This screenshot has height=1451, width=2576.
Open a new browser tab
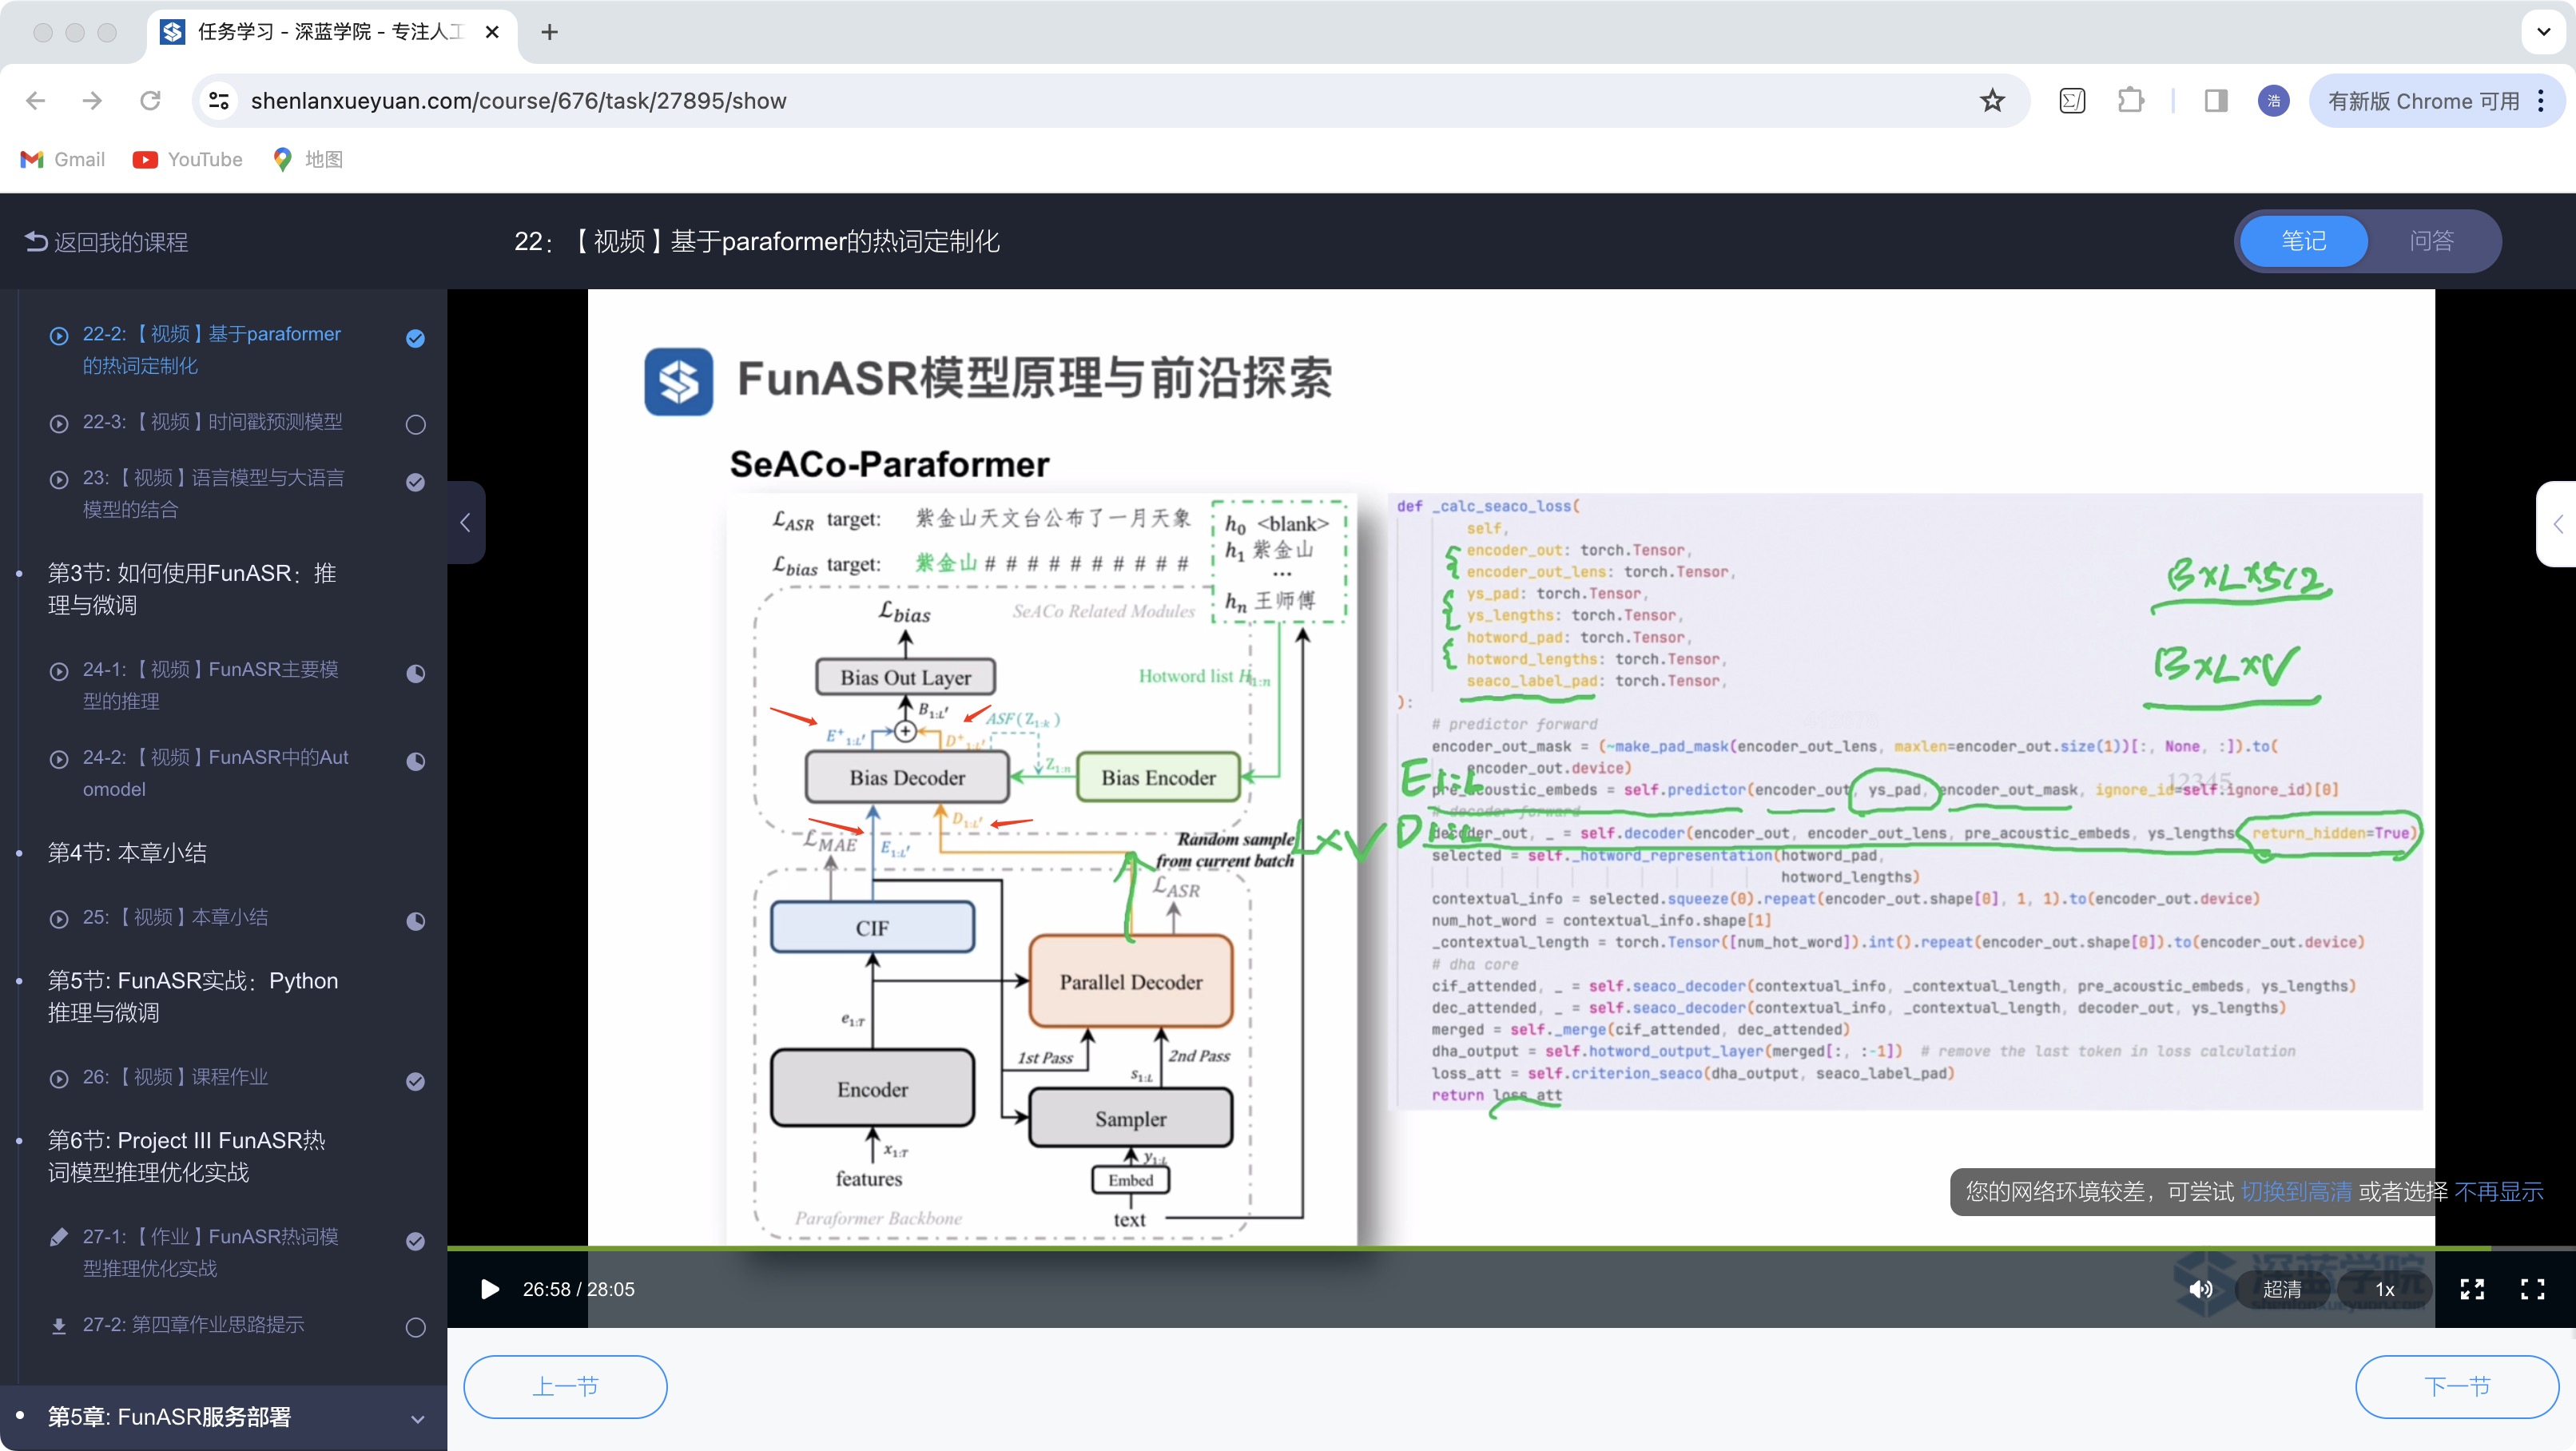pyautogui.click(x=549, y=32)
